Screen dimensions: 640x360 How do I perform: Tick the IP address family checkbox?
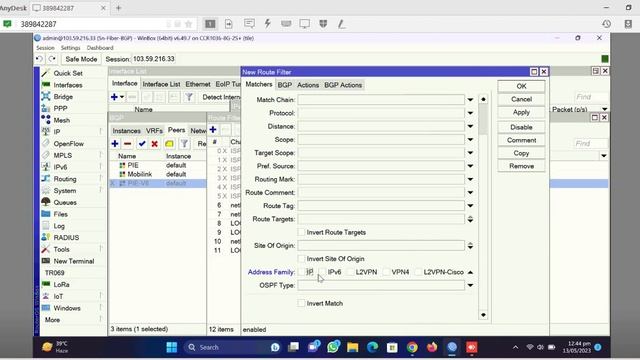tap(301, 272)
